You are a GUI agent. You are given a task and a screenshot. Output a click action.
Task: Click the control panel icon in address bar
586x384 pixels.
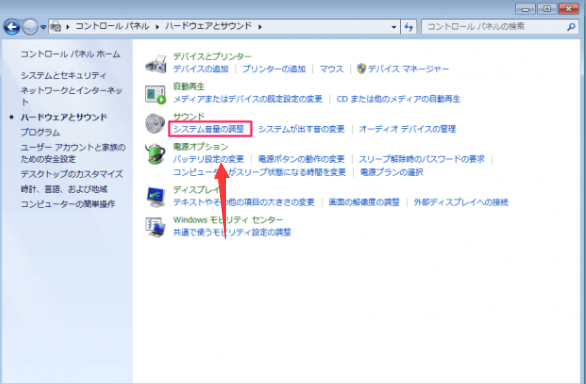pos(56,27)
